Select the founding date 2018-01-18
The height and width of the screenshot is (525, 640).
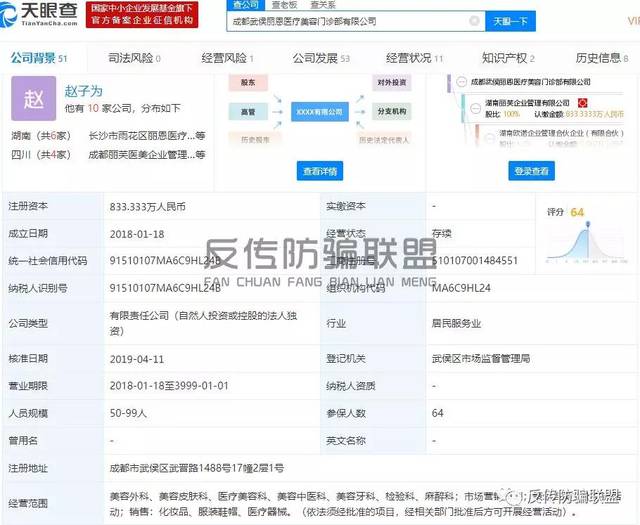(137, 234)
